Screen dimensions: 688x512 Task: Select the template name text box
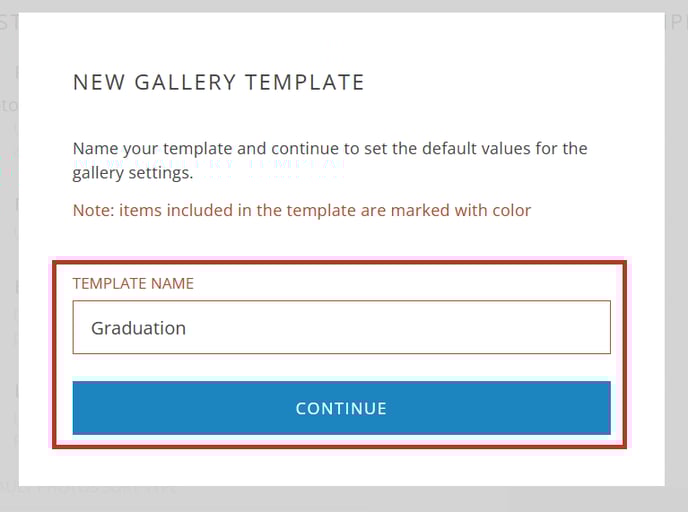(x=341, y=327)
